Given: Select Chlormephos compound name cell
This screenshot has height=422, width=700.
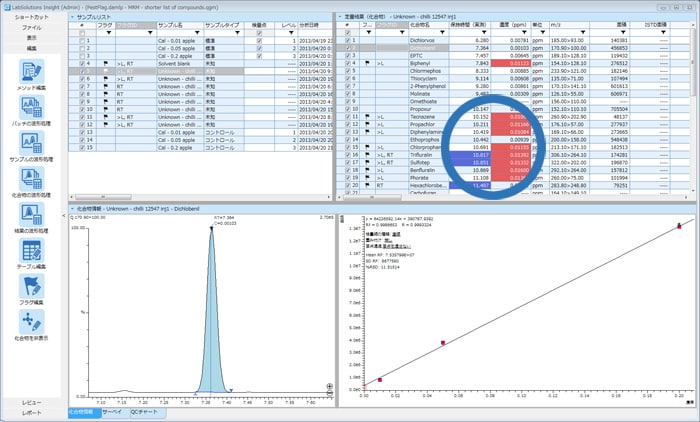Looking at the screenshot, I should [x=429, y=71].
